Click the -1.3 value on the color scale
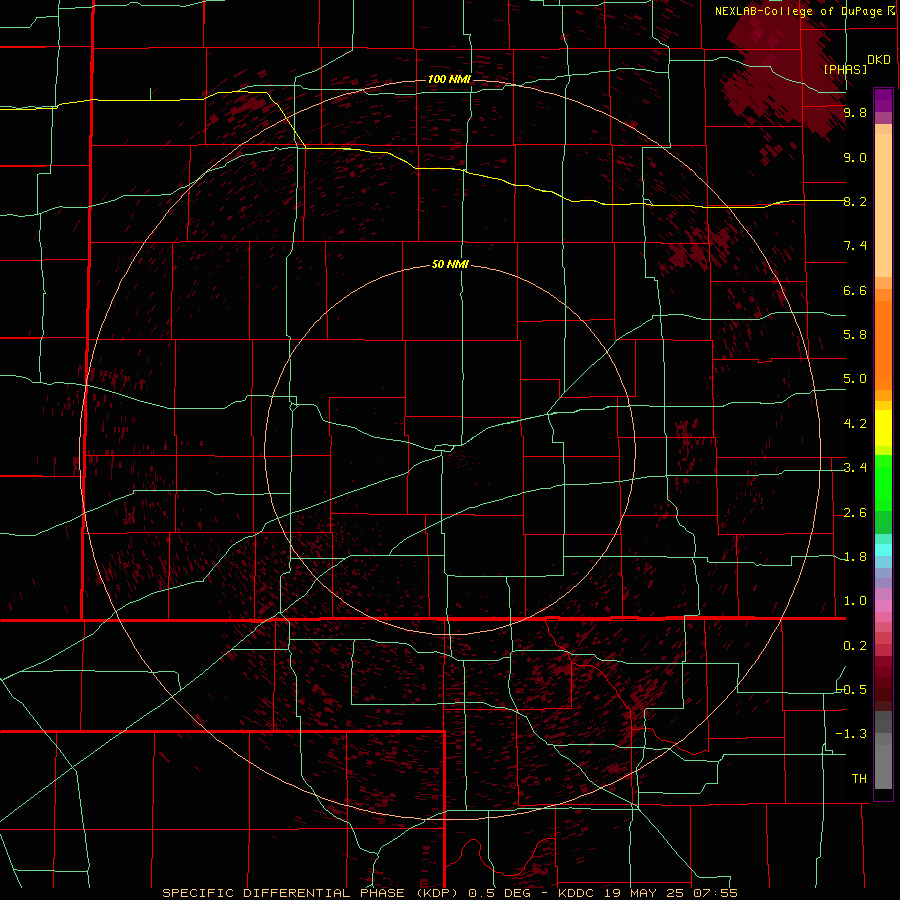Screen dimensions: 900x900 (851, 734)
